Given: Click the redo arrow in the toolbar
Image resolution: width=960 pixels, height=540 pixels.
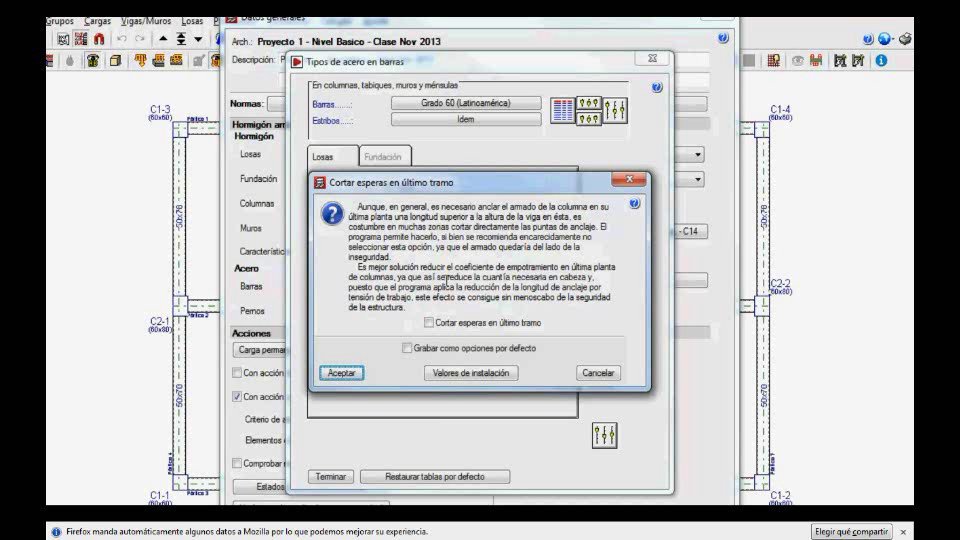Looking at the screenshot, I should click(x=140, y=39).
